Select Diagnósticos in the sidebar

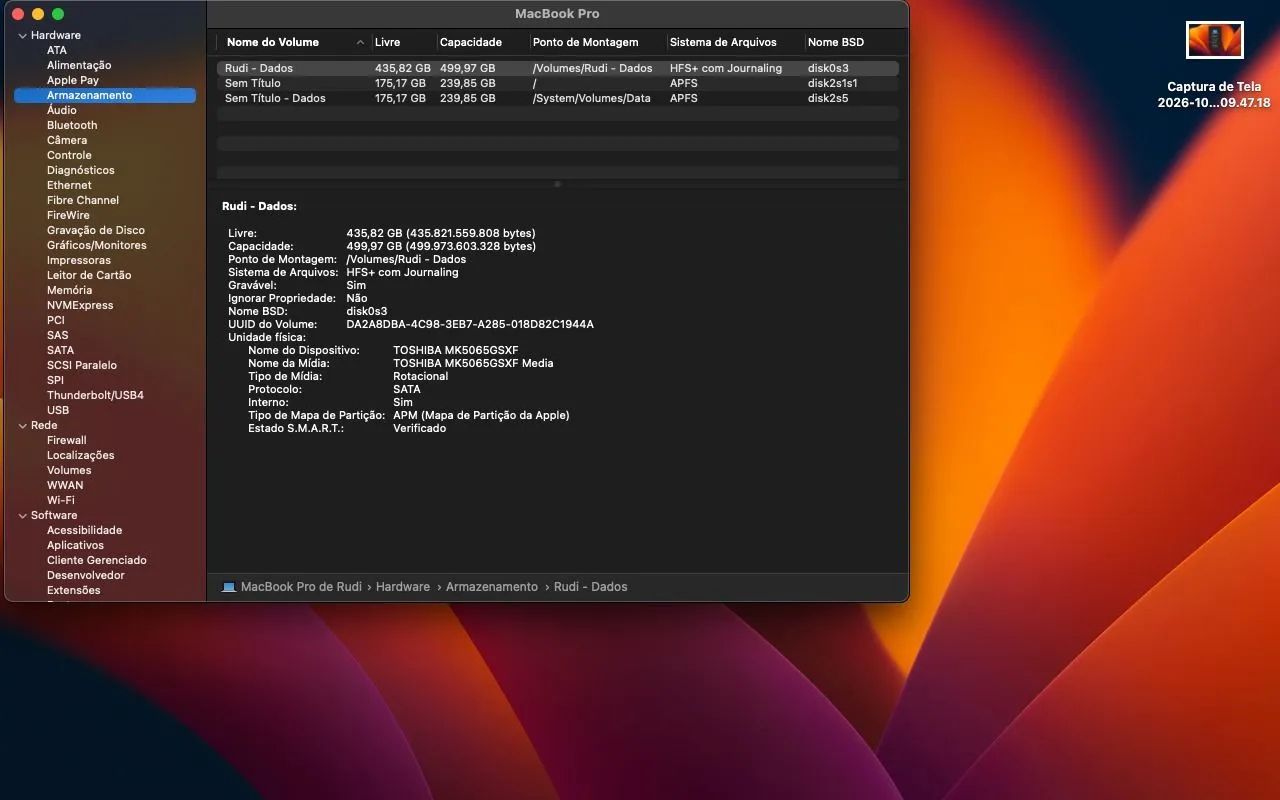click(x=81, y=170)
